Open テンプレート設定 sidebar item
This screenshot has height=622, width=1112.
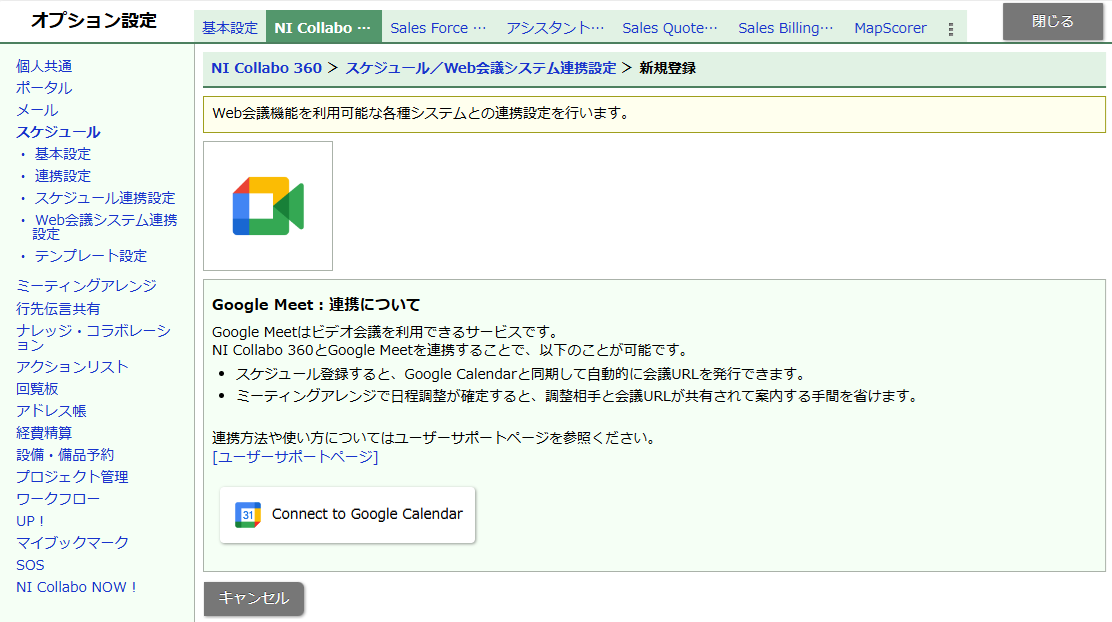(x=91, y=255)
